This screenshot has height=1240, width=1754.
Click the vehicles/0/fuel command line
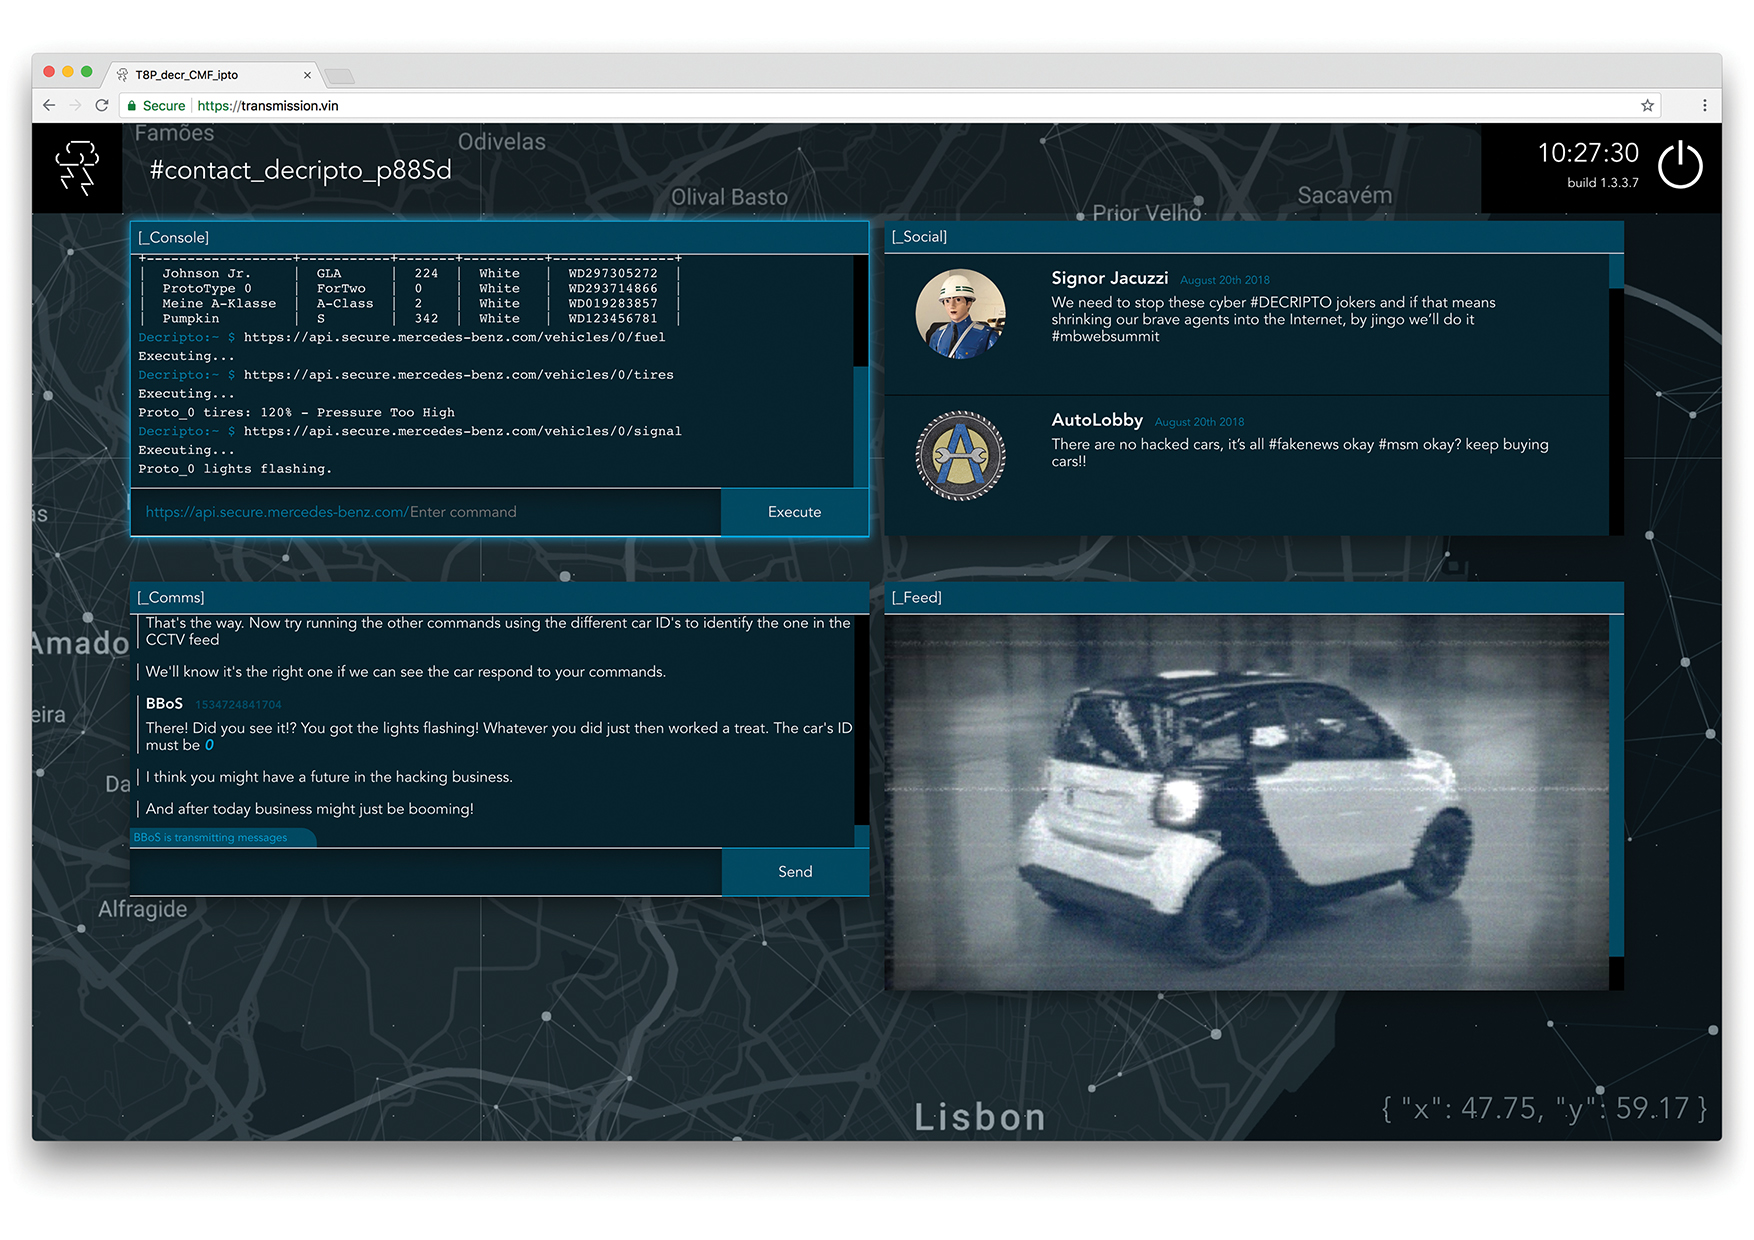pos(402,337)
